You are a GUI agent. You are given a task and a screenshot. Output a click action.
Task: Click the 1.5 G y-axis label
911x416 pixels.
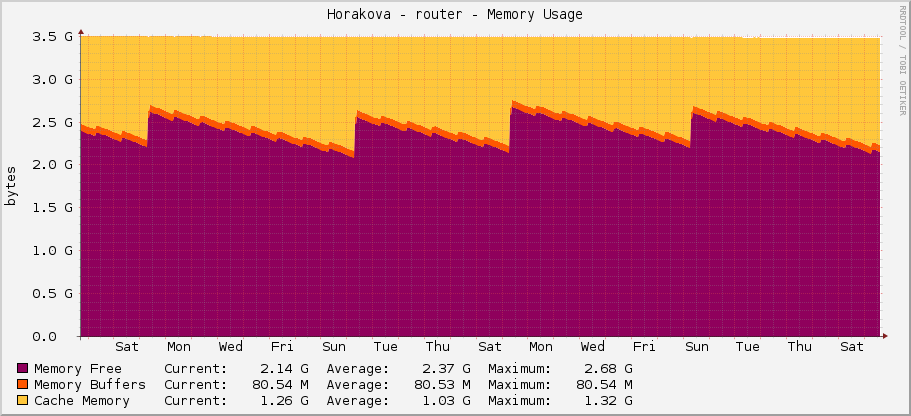[52, 207]
